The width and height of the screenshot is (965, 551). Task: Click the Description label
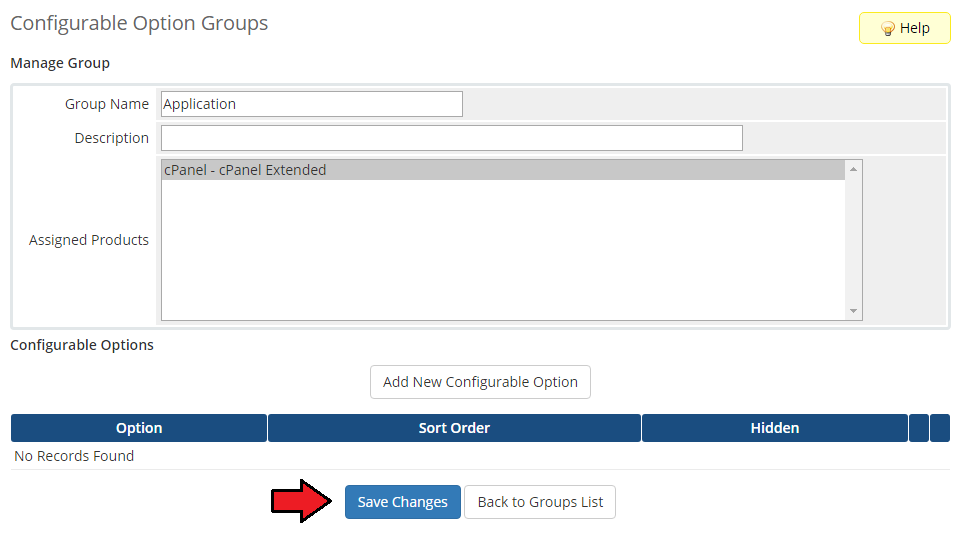pos(111,138)
